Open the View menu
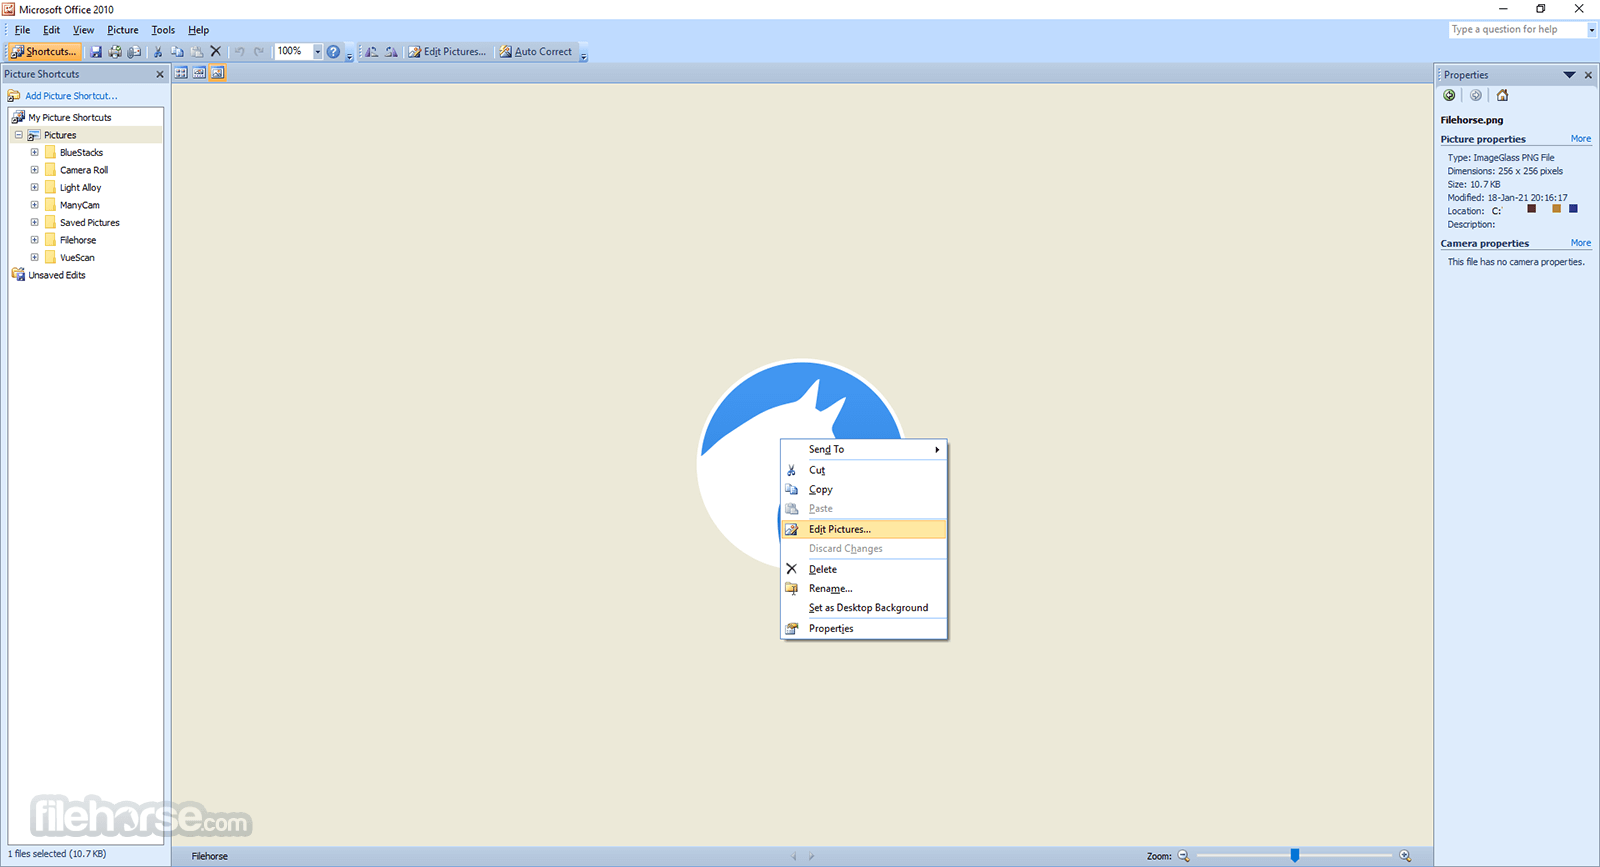The height and width of the screenshot is (867, 1600). [84, 30]
